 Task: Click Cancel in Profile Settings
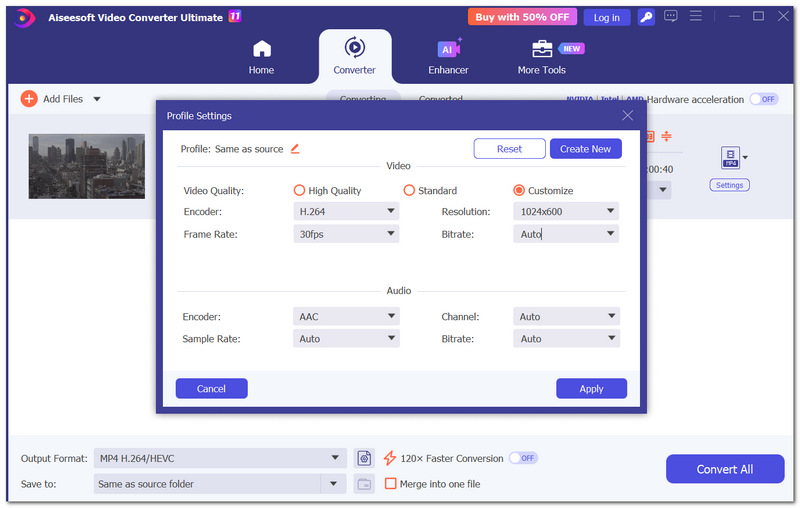pos(211,389)
